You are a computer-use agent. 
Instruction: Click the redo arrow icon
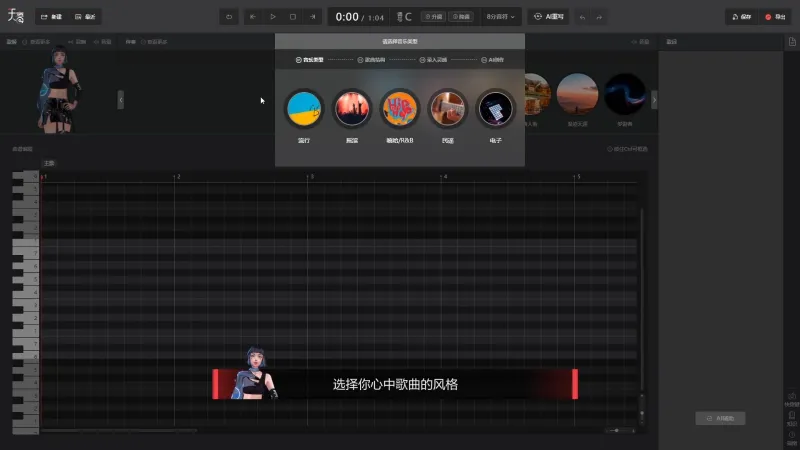tap(599, 17)
